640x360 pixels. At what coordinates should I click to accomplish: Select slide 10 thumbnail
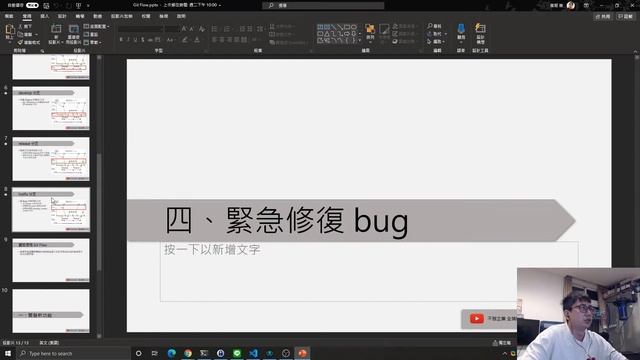tap(51, 311)
